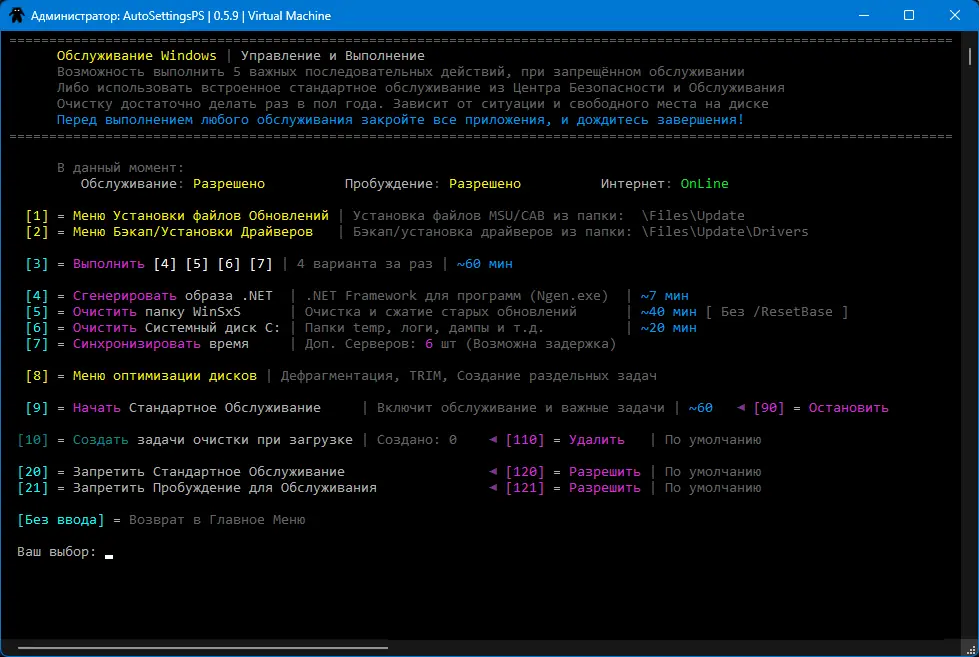Click the '[120]' option number
Viewport: 979px width, 657px height.
click(524, 472)
